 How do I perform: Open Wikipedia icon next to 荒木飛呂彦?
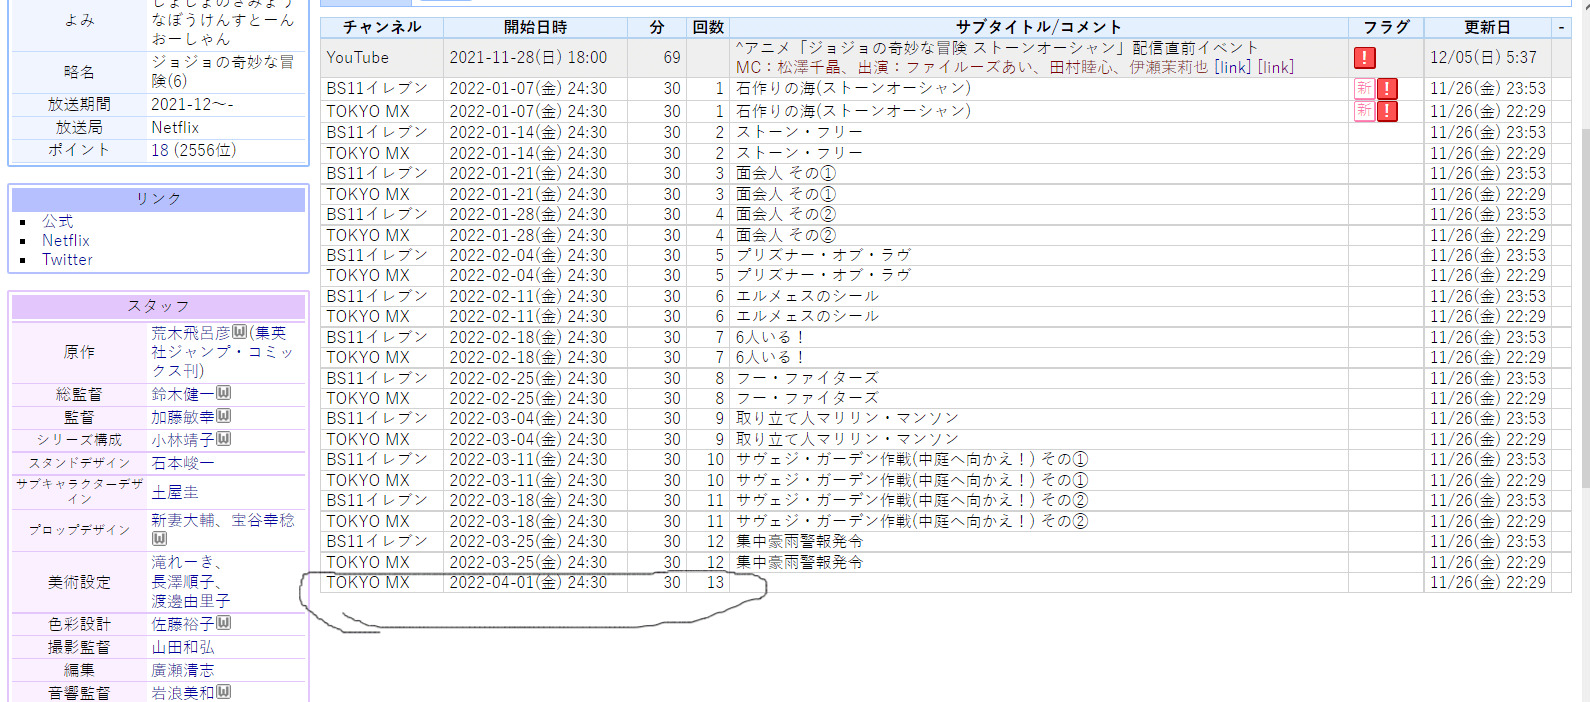(240, 333)
